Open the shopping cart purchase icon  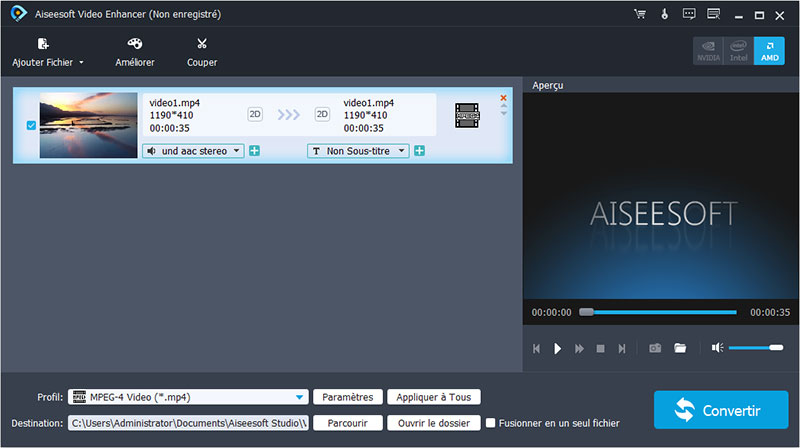[640, 15]
